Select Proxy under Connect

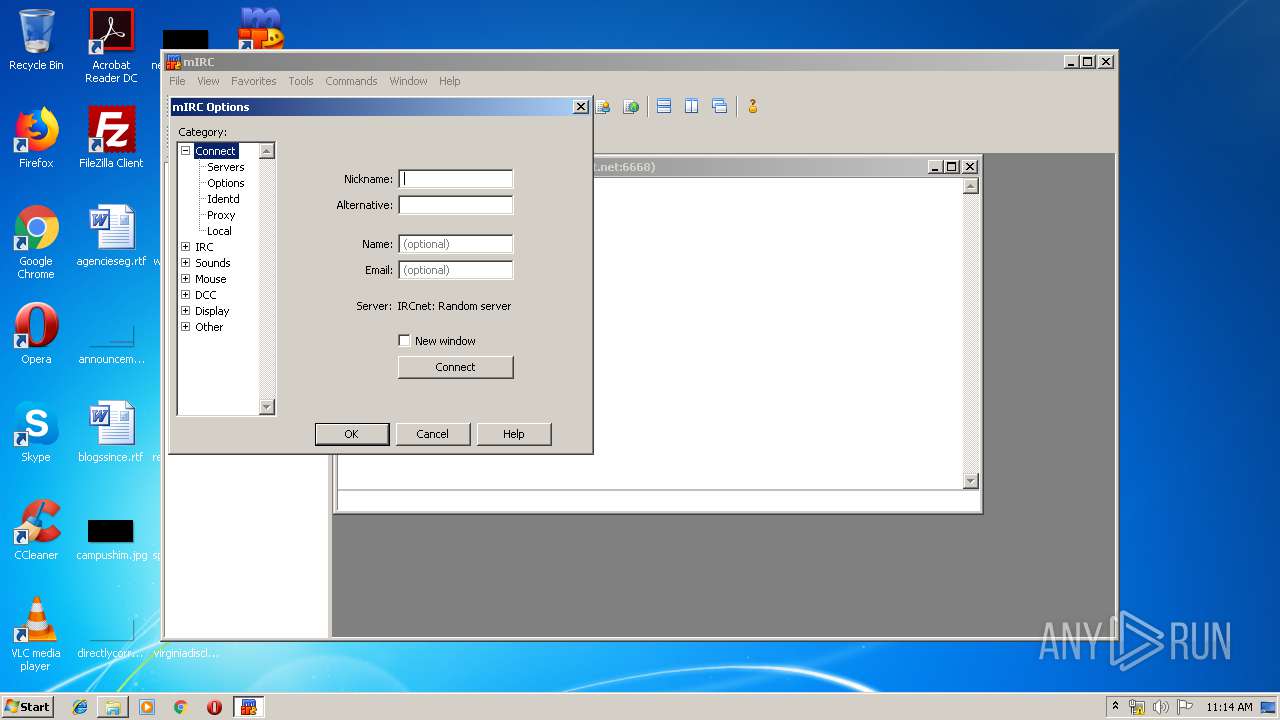tap(221, 215)
